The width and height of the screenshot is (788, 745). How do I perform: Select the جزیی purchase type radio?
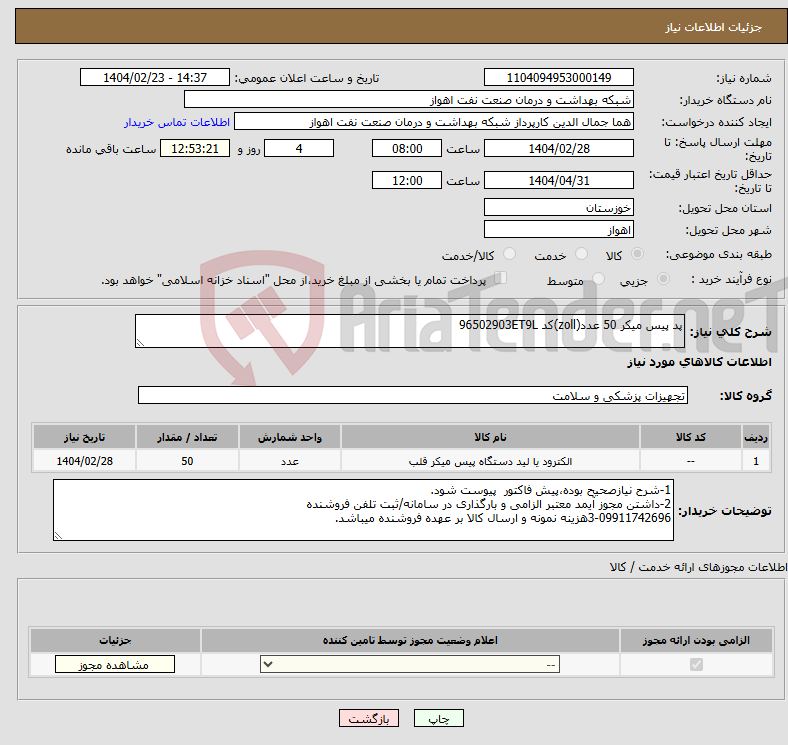click(663, 278)
